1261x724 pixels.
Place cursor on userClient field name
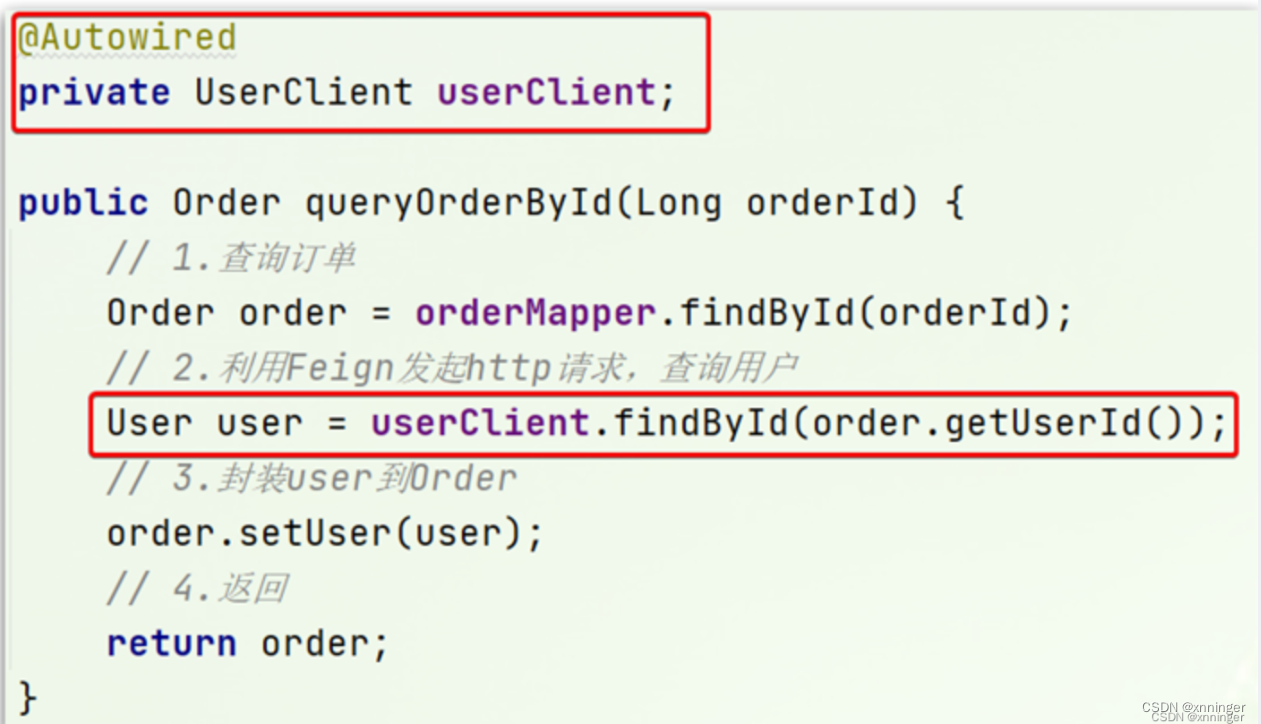[546, 92]
